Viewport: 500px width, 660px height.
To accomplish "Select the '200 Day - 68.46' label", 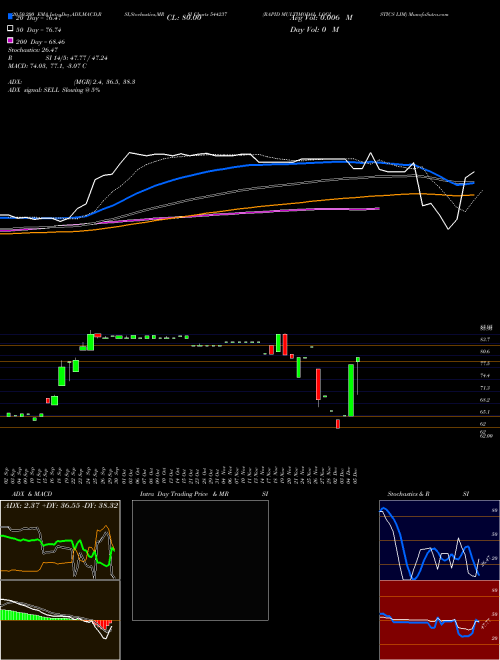I will click(x=40, y=42).
